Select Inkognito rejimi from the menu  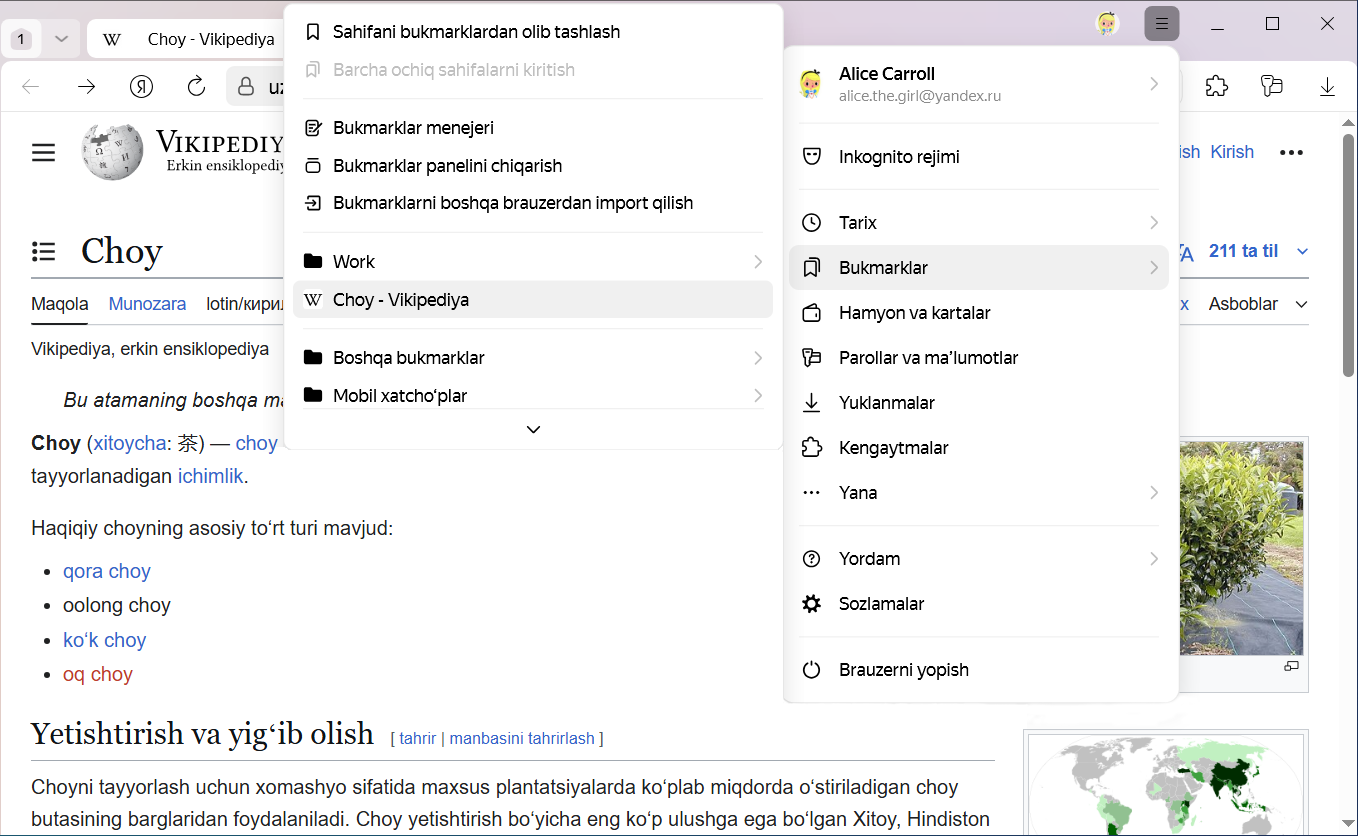coord(898,157)
